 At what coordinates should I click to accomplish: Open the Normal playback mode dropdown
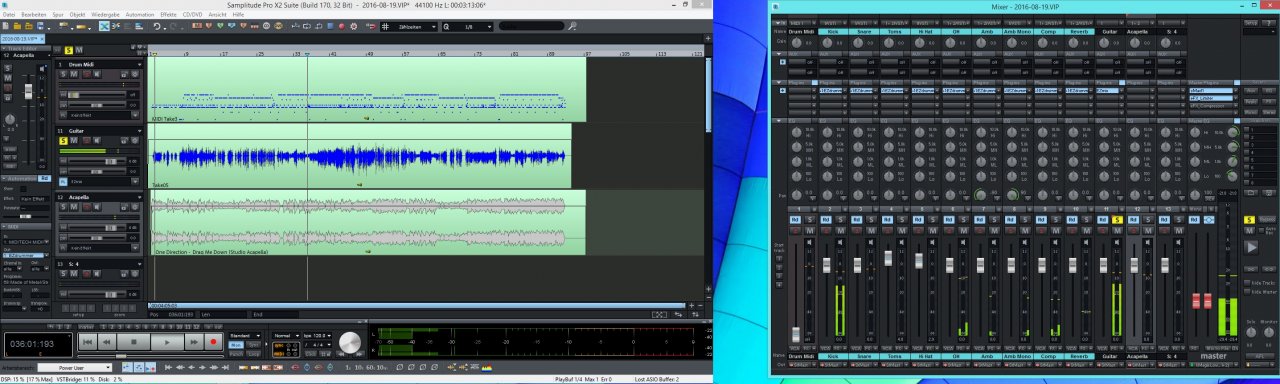[x=286, y=335]
